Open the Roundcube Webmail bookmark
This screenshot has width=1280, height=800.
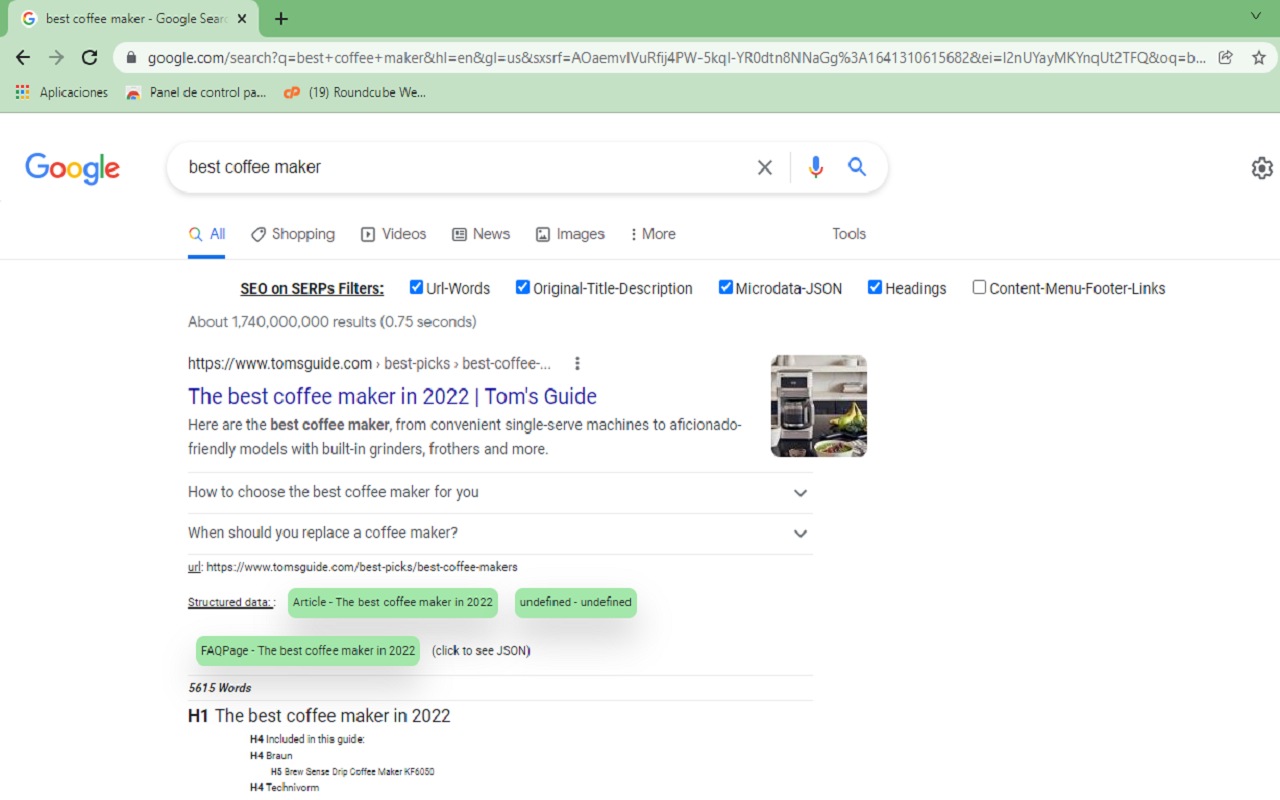pyautogui.click(x=355, y=92)
